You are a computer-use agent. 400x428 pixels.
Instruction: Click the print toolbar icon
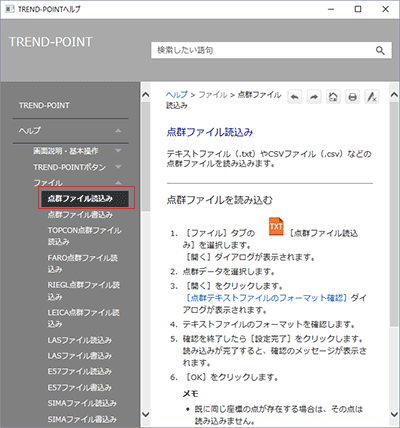353,97
